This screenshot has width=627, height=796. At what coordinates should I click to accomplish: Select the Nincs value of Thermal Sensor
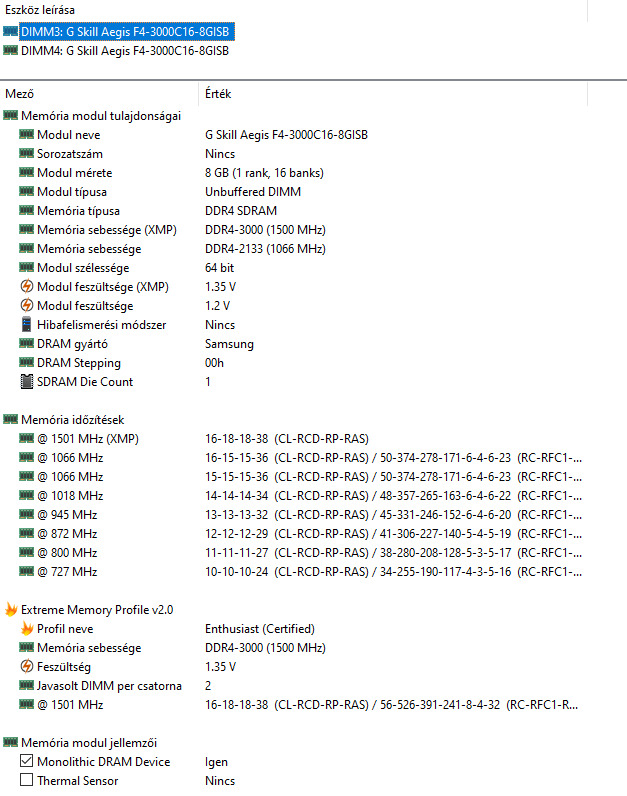[x=220, y=781]
